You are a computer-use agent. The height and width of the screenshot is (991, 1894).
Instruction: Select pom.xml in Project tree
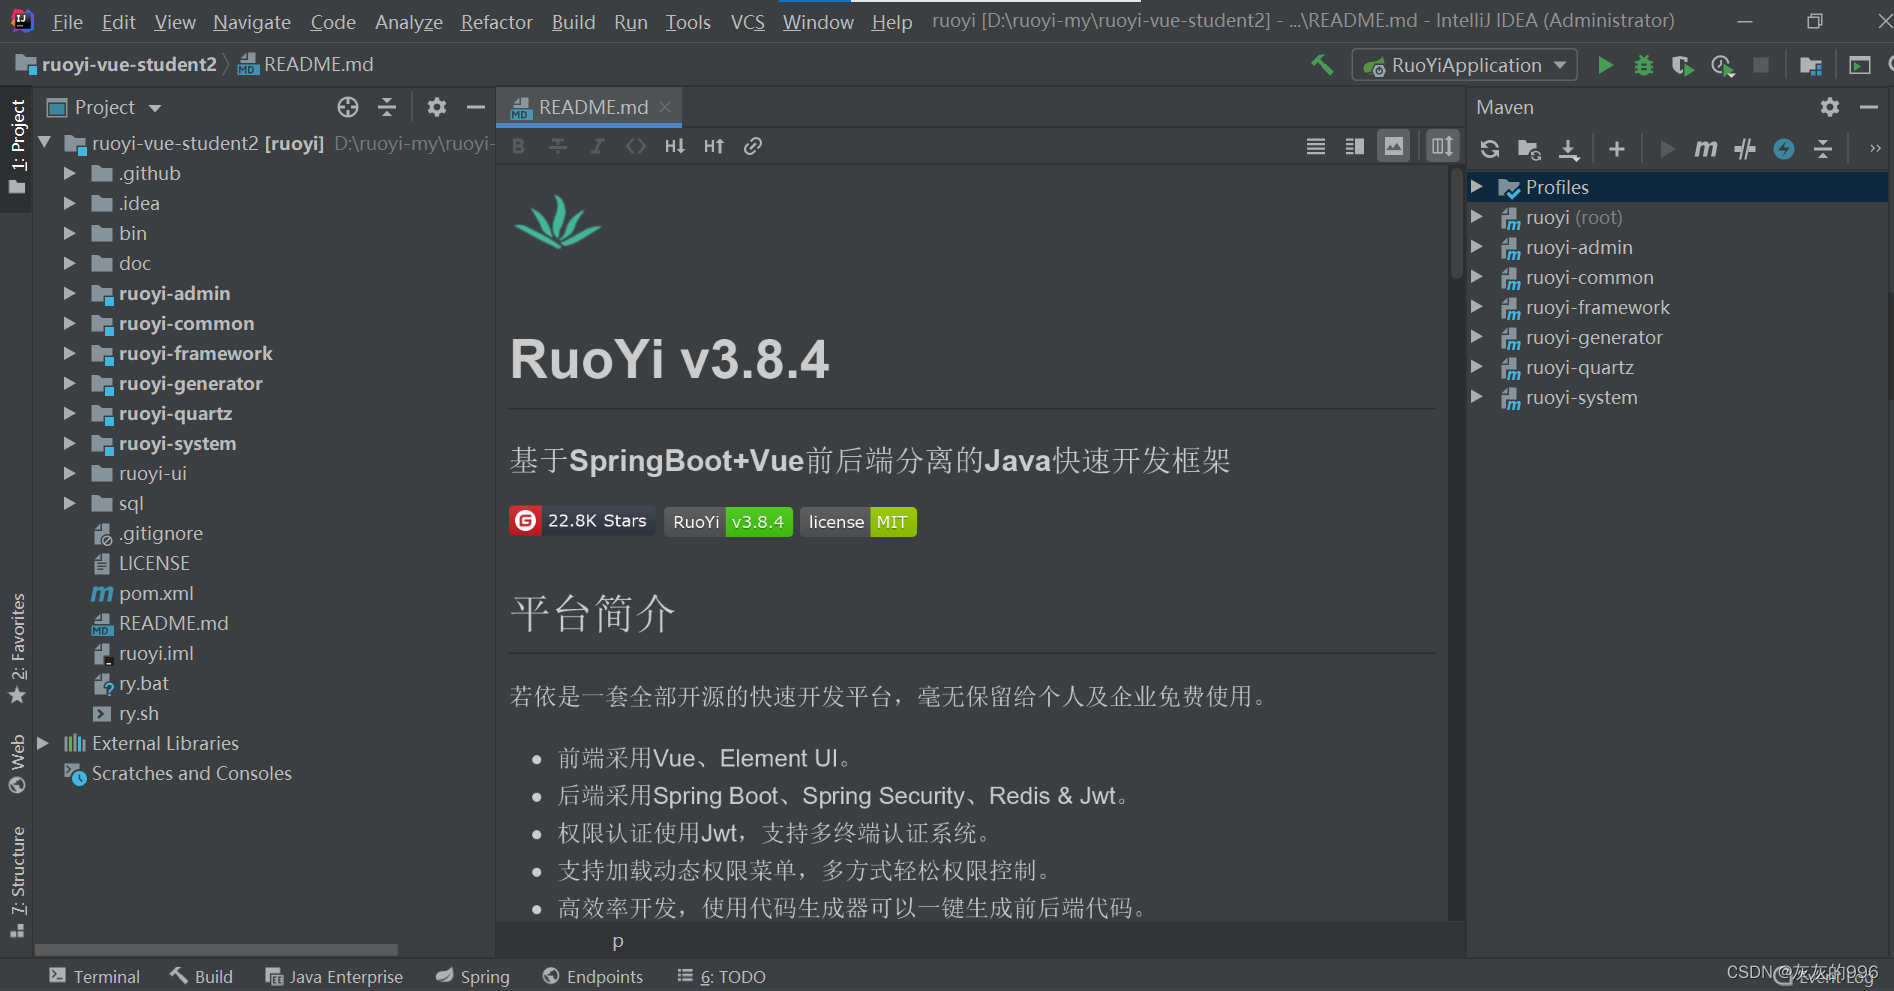(x=156, y=593)
